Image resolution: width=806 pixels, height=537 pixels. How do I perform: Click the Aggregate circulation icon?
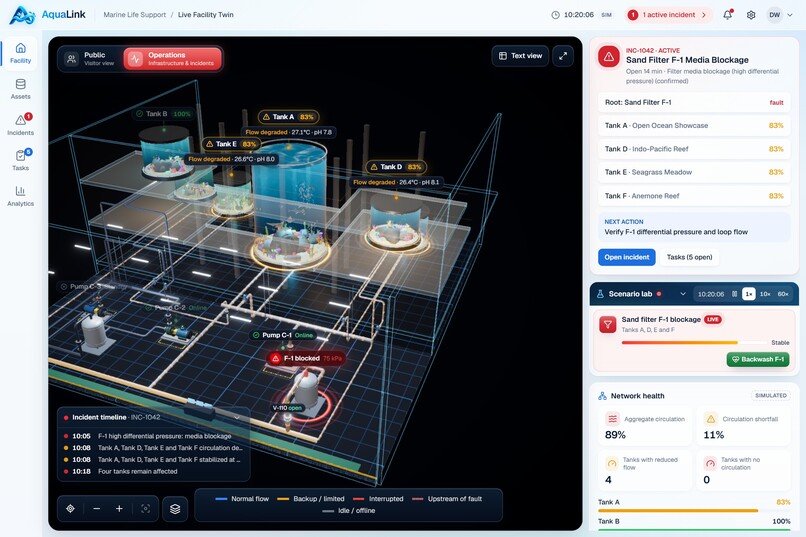(x=612, y=419)
